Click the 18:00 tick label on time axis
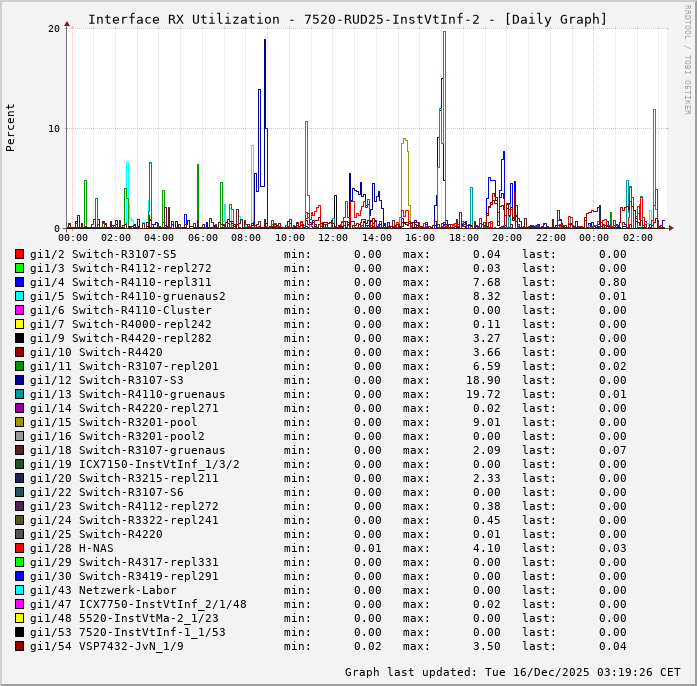The image size is (697, 686). pos(463,238)
